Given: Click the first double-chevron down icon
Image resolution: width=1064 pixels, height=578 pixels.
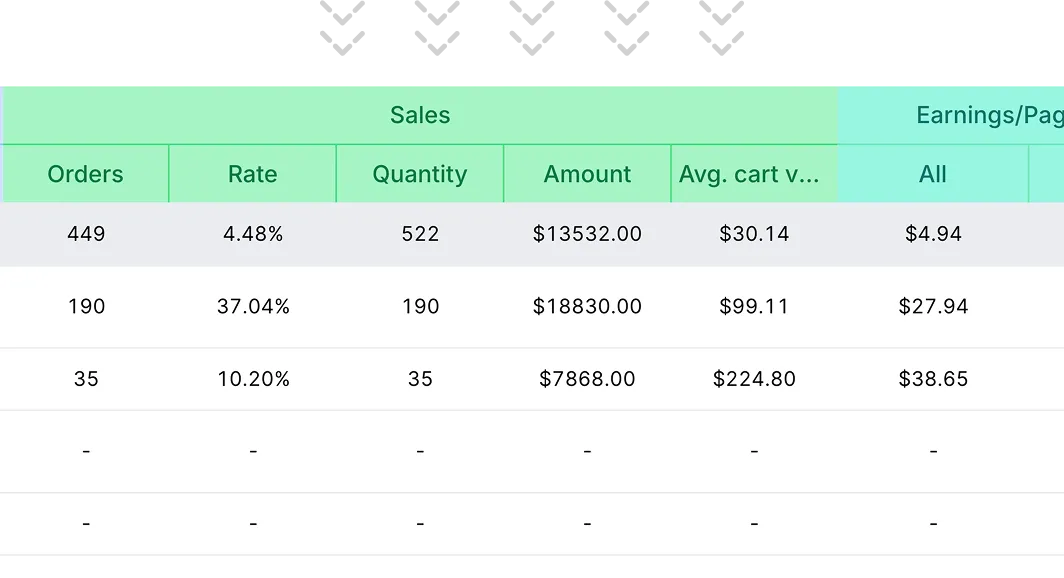Looking at the screenshot, I should coord(344,27).
